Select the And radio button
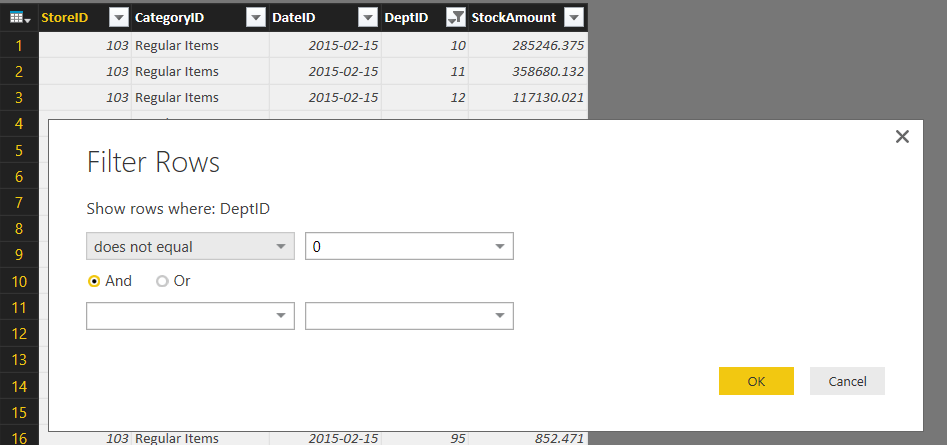 [94, 281]
